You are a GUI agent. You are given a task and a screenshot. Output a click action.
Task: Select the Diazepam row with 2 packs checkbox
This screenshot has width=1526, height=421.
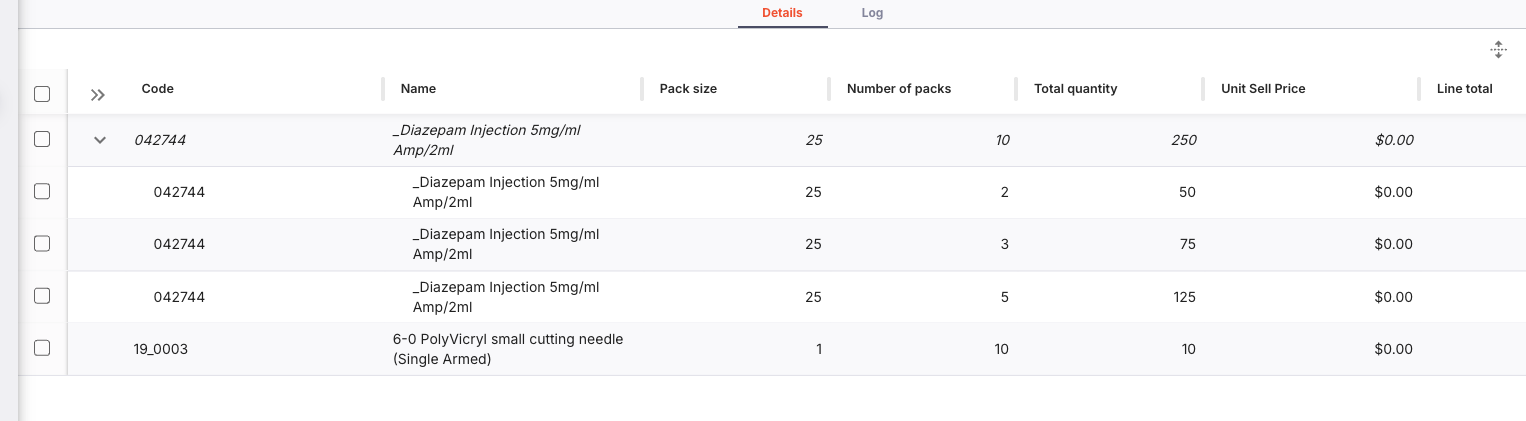(x=42, y=192)
